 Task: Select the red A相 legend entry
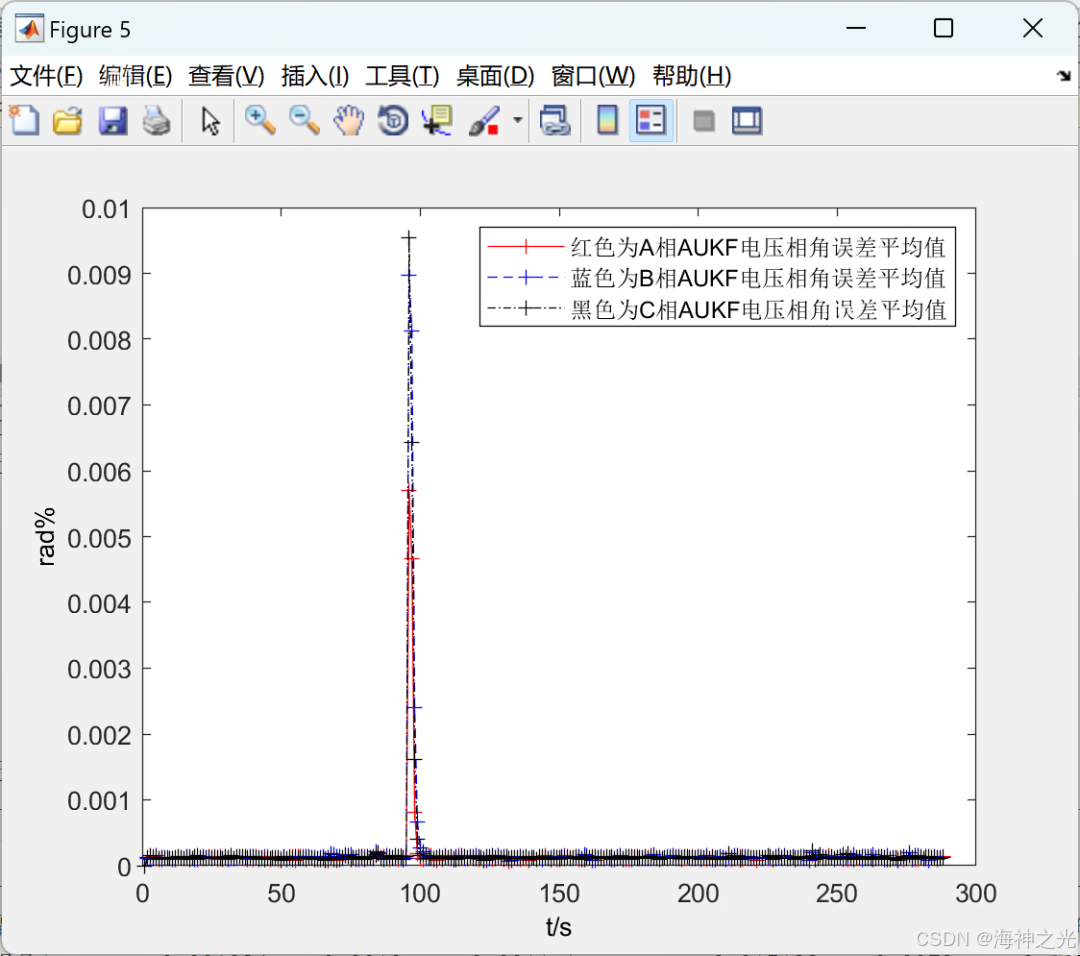pos(716,247)
